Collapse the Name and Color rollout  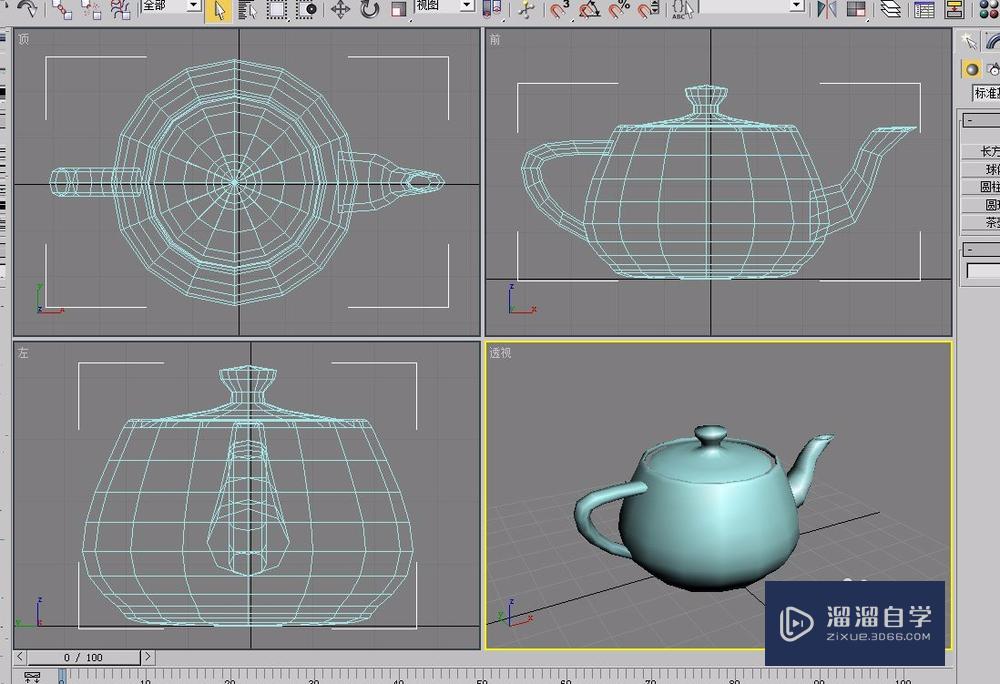(981, 249)
